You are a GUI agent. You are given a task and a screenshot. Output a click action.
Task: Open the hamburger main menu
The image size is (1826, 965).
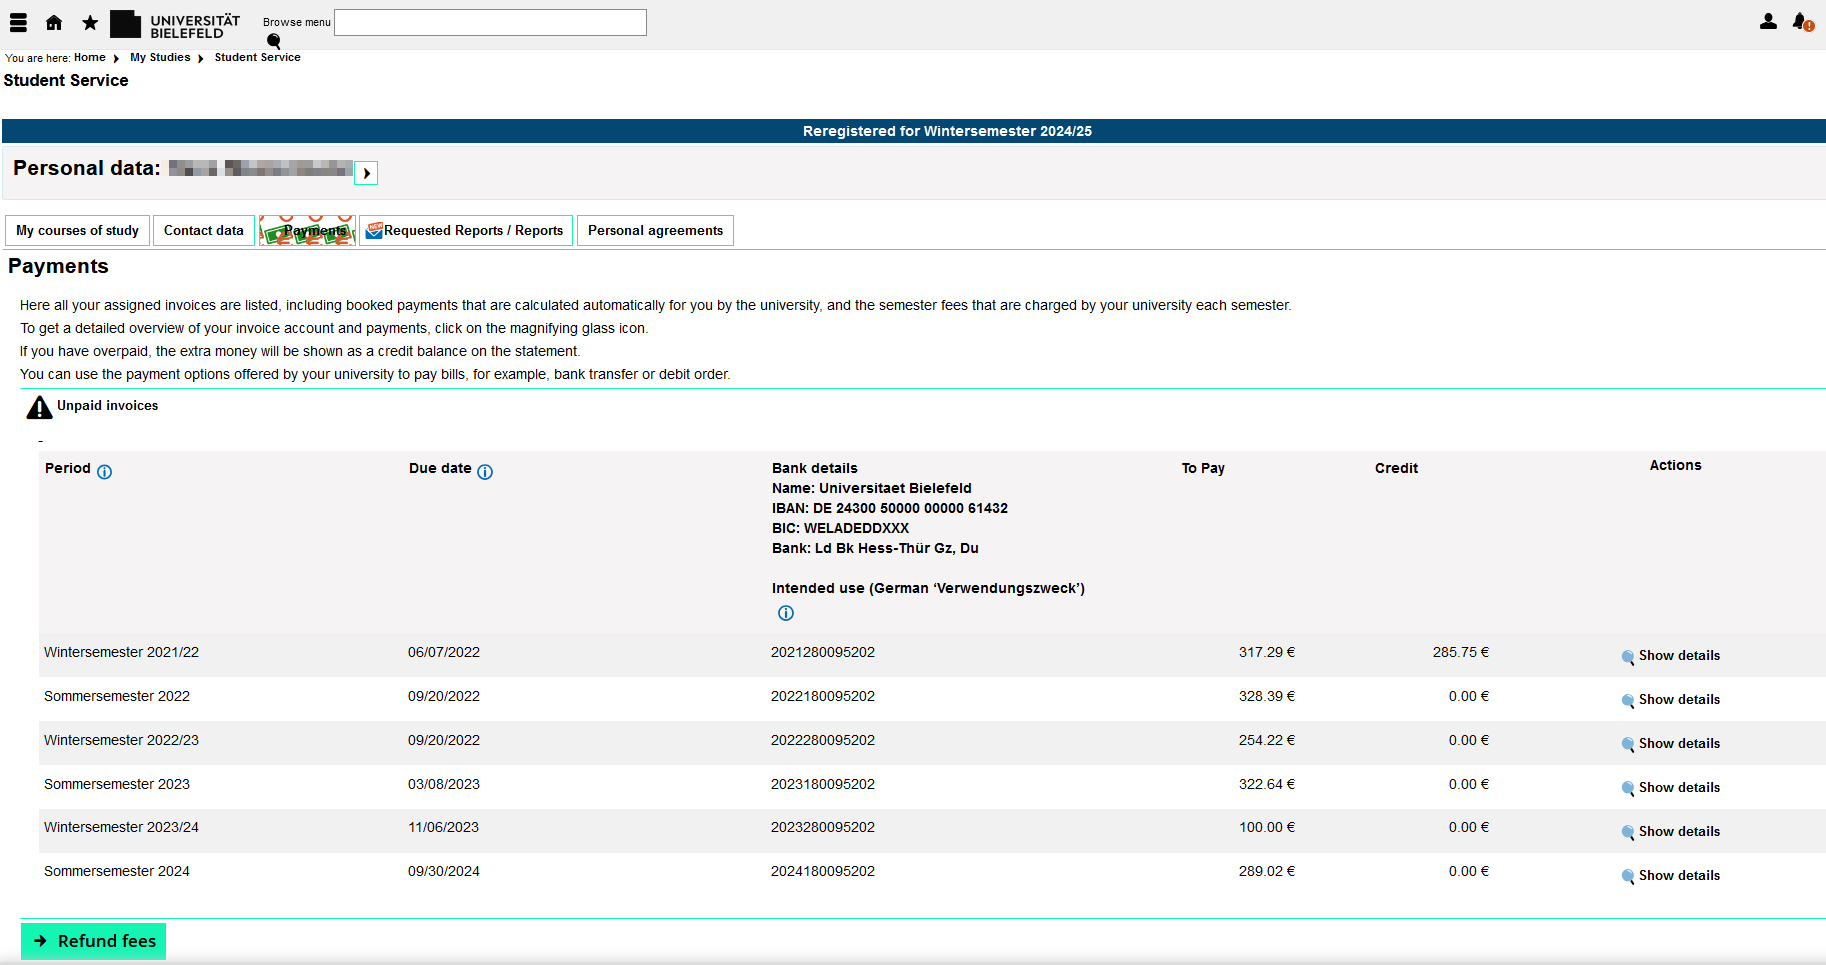pyautogui.click(x=18, y=22)
